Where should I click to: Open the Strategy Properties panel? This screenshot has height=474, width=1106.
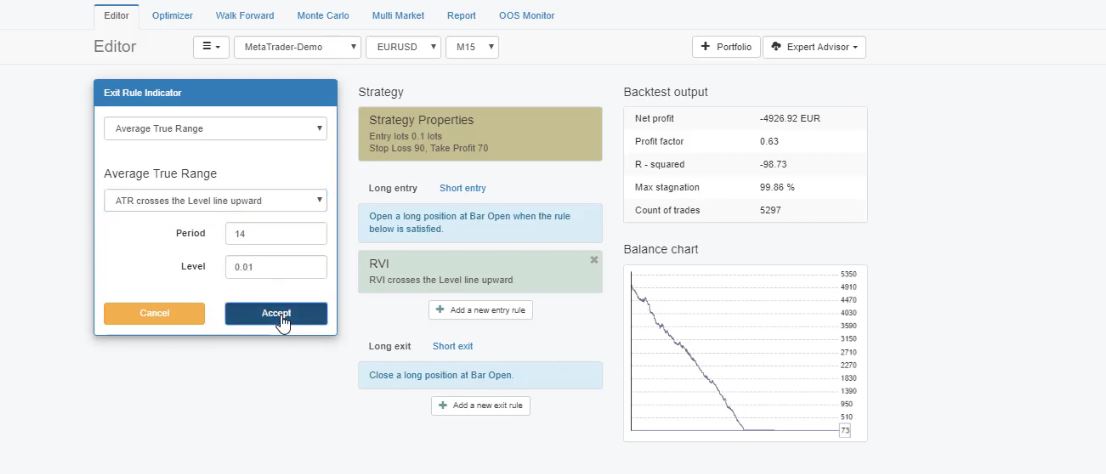(480, 134)
